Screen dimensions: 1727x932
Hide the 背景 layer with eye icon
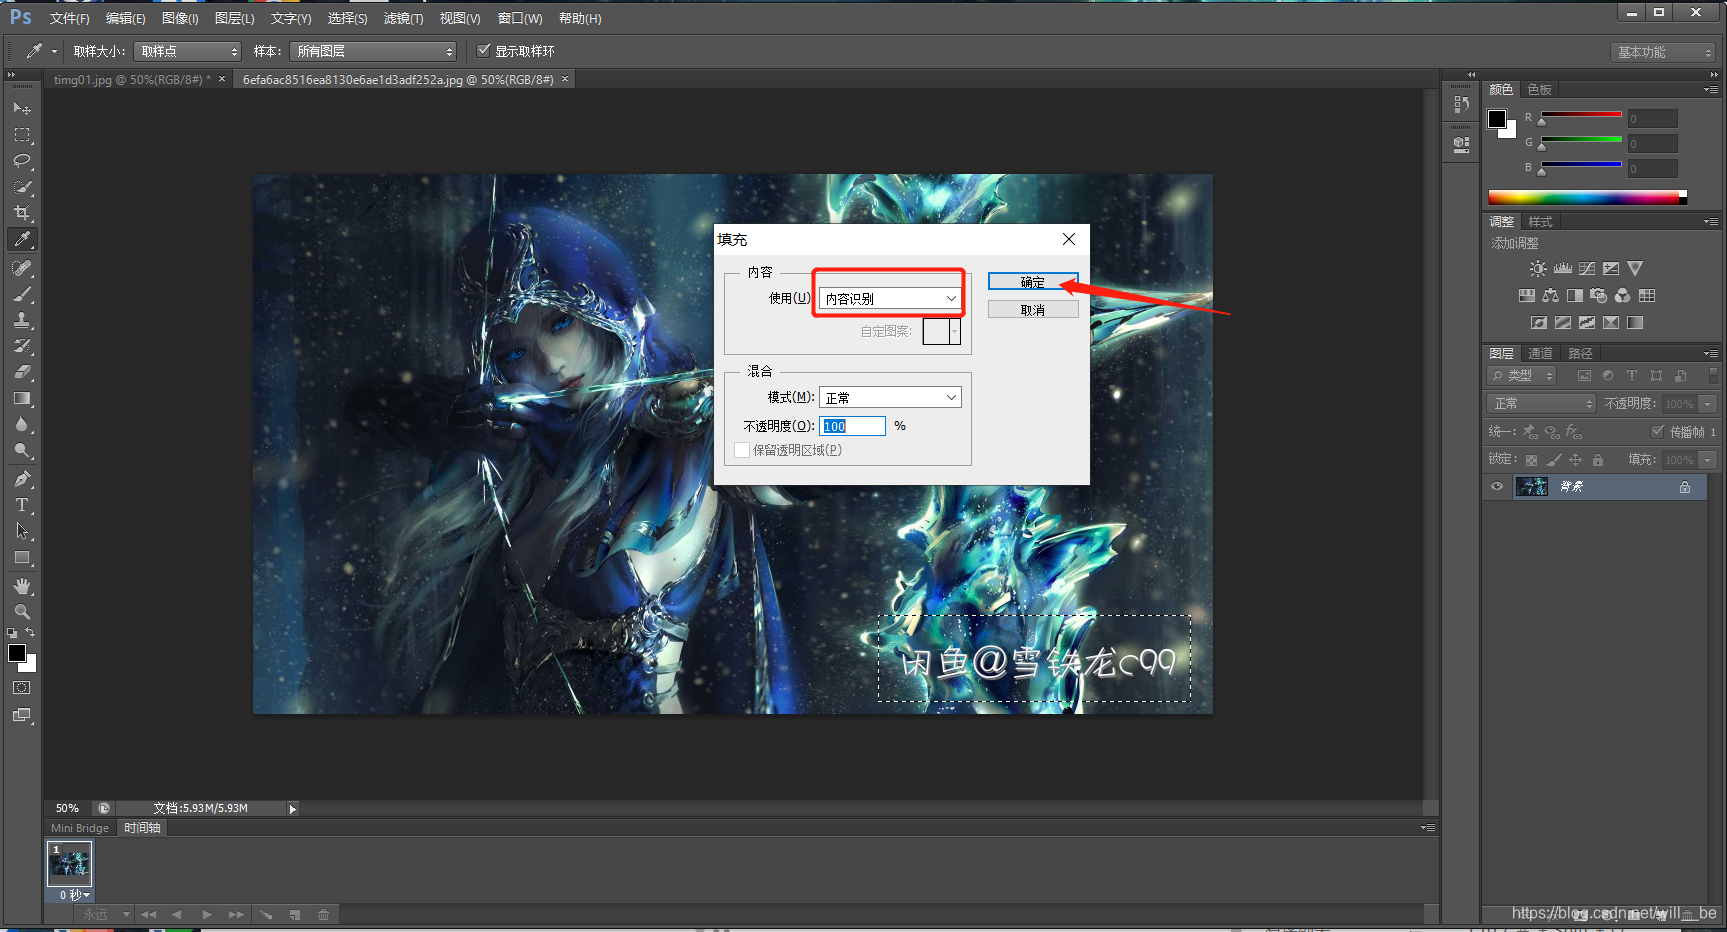1497,487
